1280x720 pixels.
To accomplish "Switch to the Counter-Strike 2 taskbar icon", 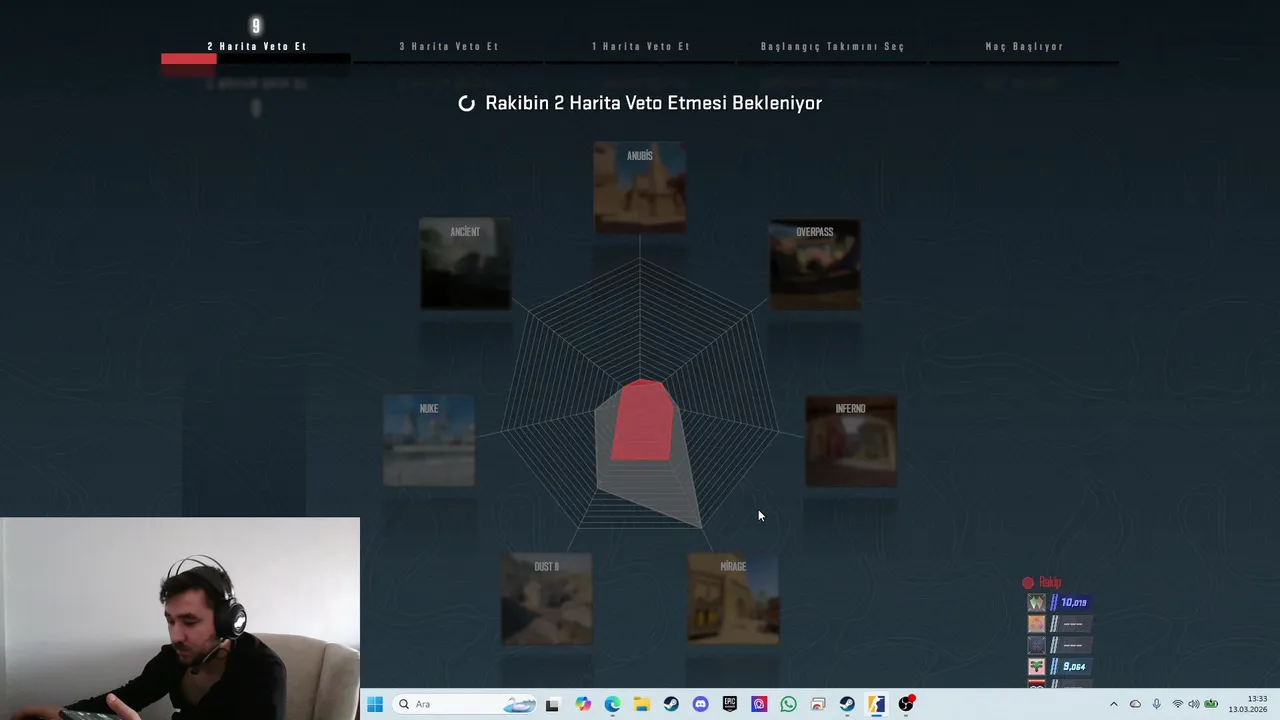I will coord(876,704).
